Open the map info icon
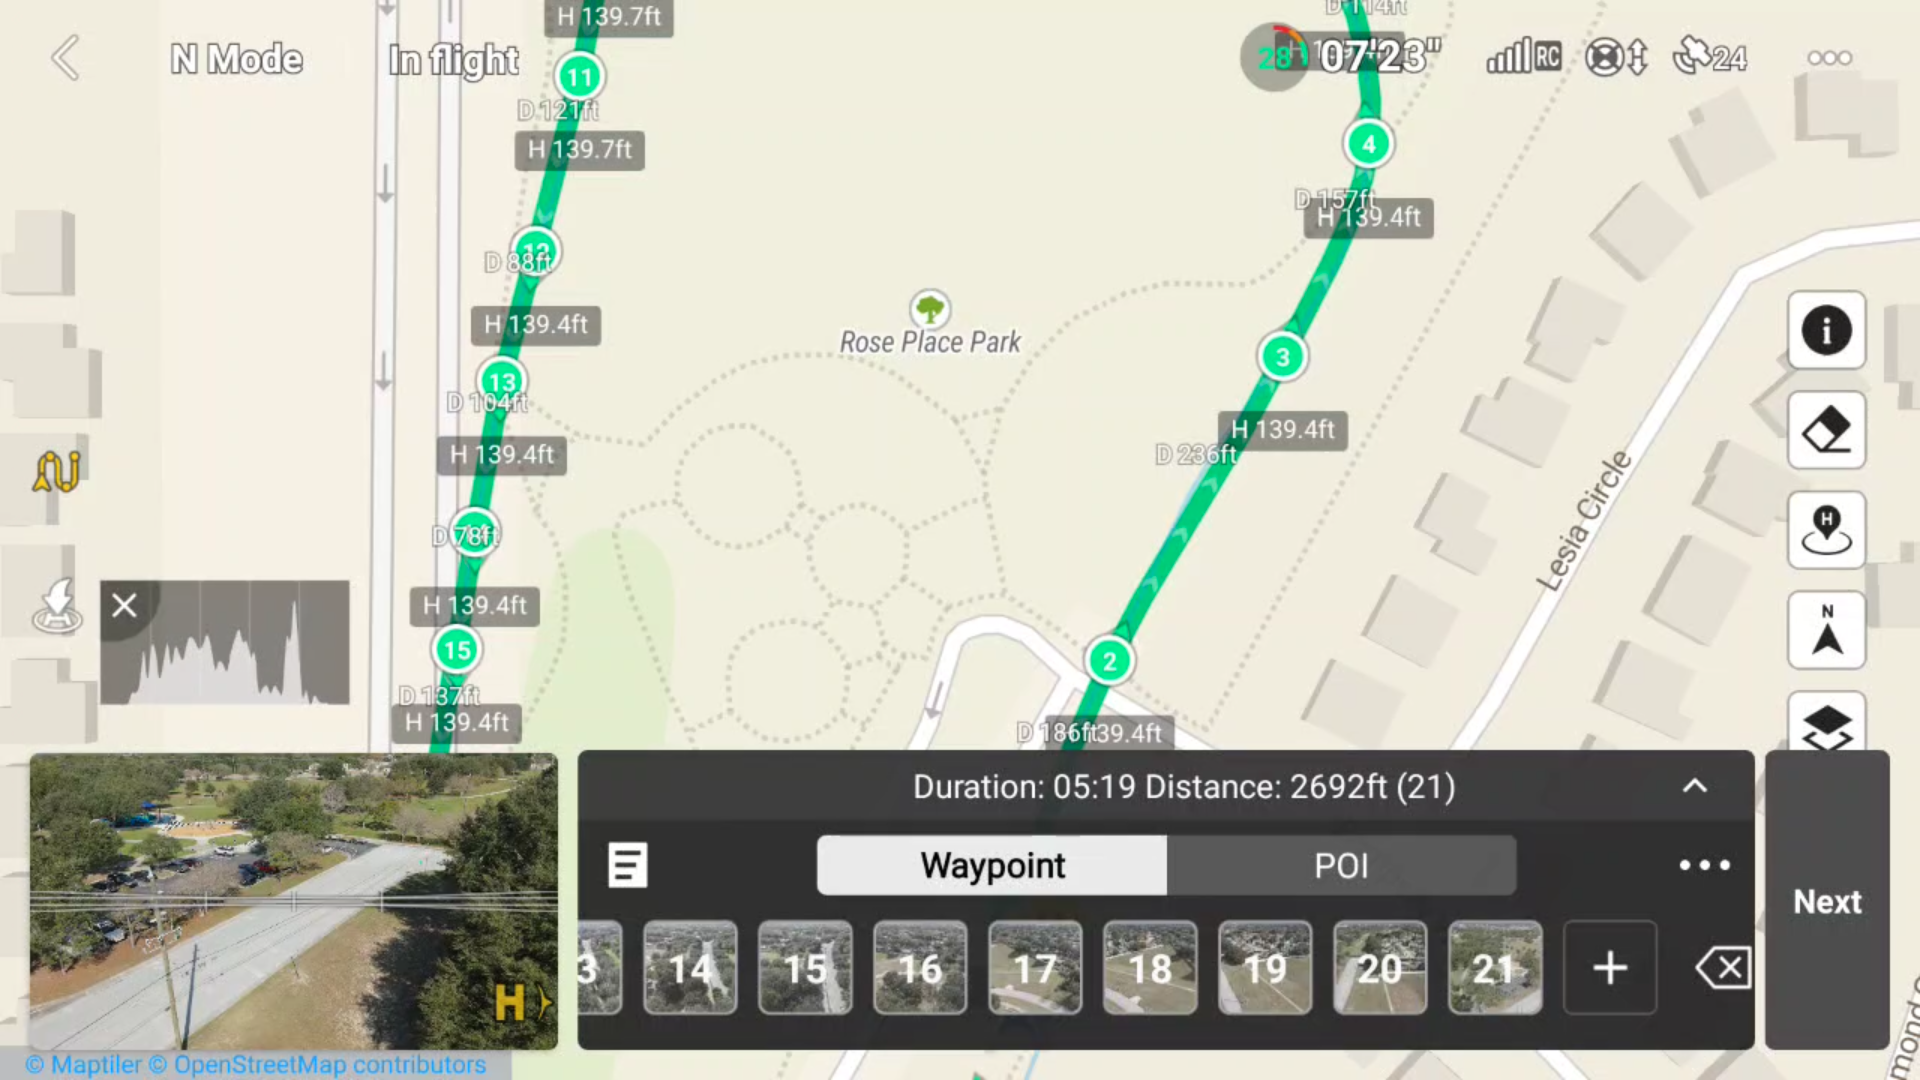The image size is (1920, 1080). click(x=1826, y=330)
